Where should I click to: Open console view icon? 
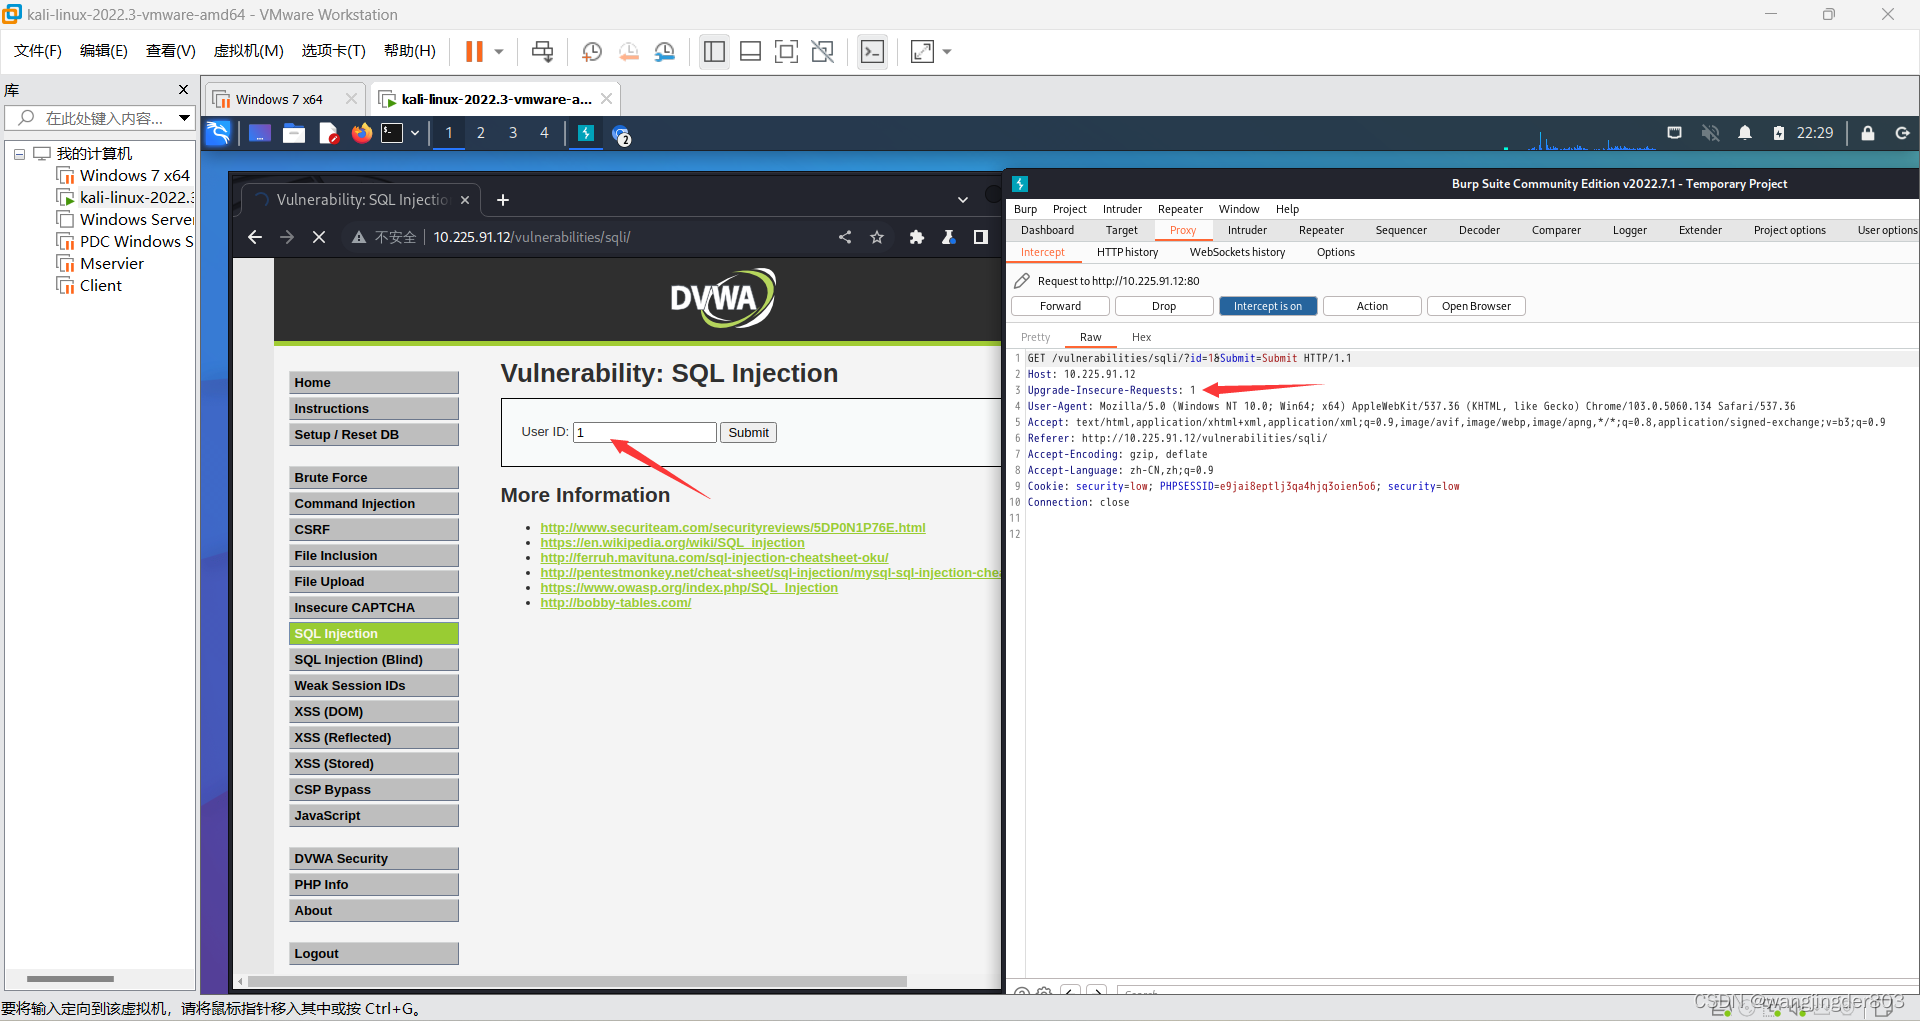[872, 52]
